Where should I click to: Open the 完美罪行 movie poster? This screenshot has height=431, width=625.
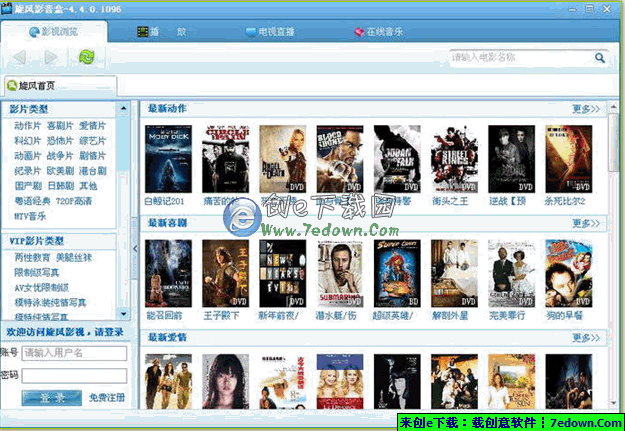(511, 274)
